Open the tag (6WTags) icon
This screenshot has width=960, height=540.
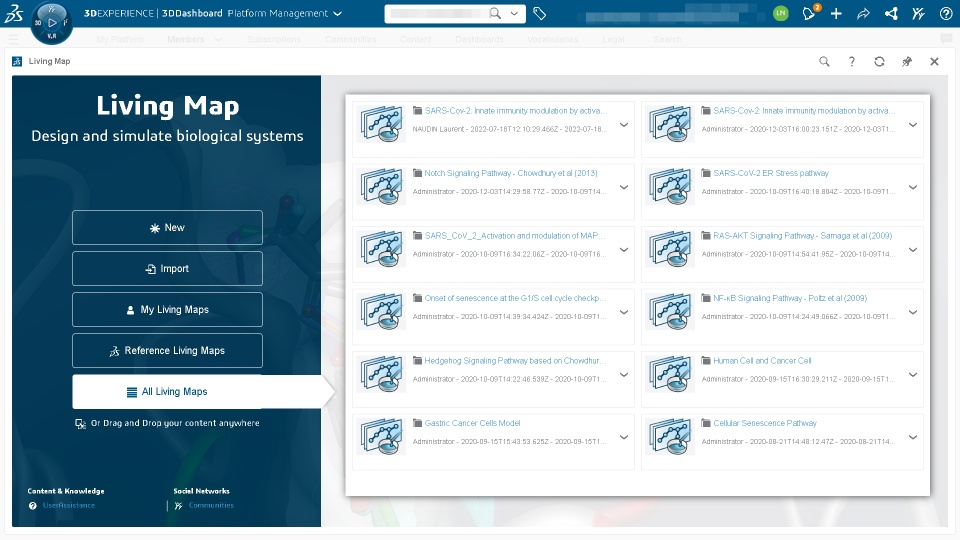539,13
